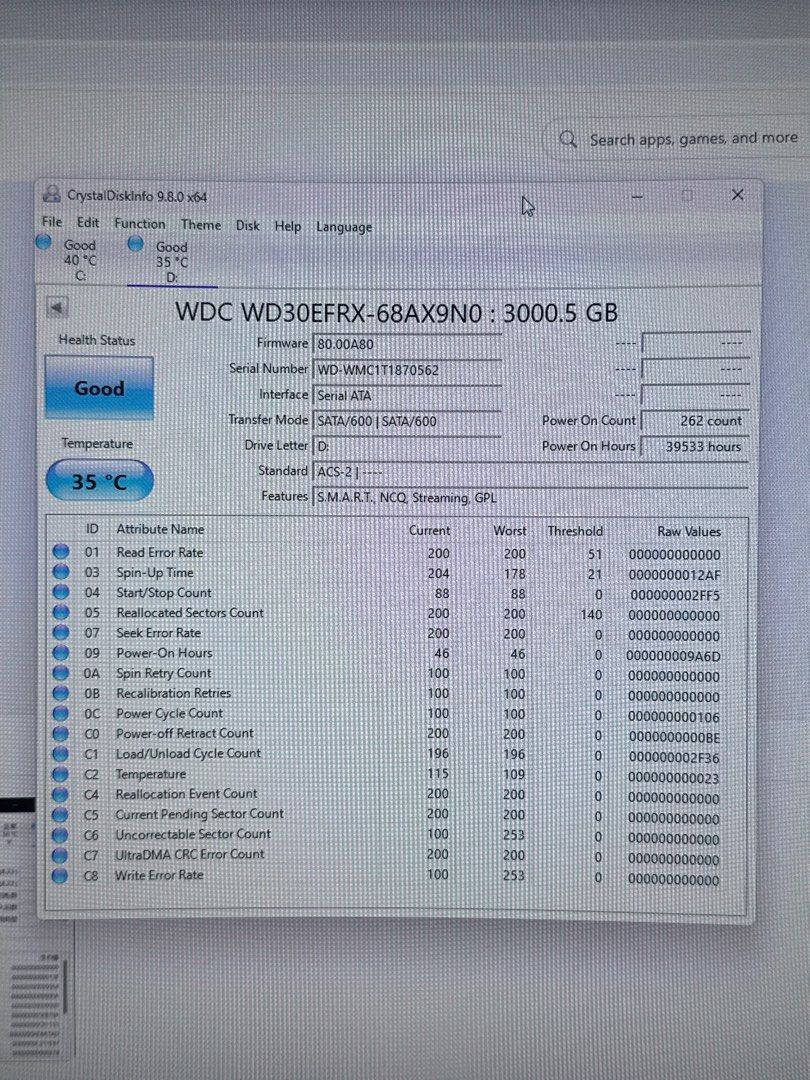Click the Transfer Mode field
810x1080 pixels.
pos(407,421)
